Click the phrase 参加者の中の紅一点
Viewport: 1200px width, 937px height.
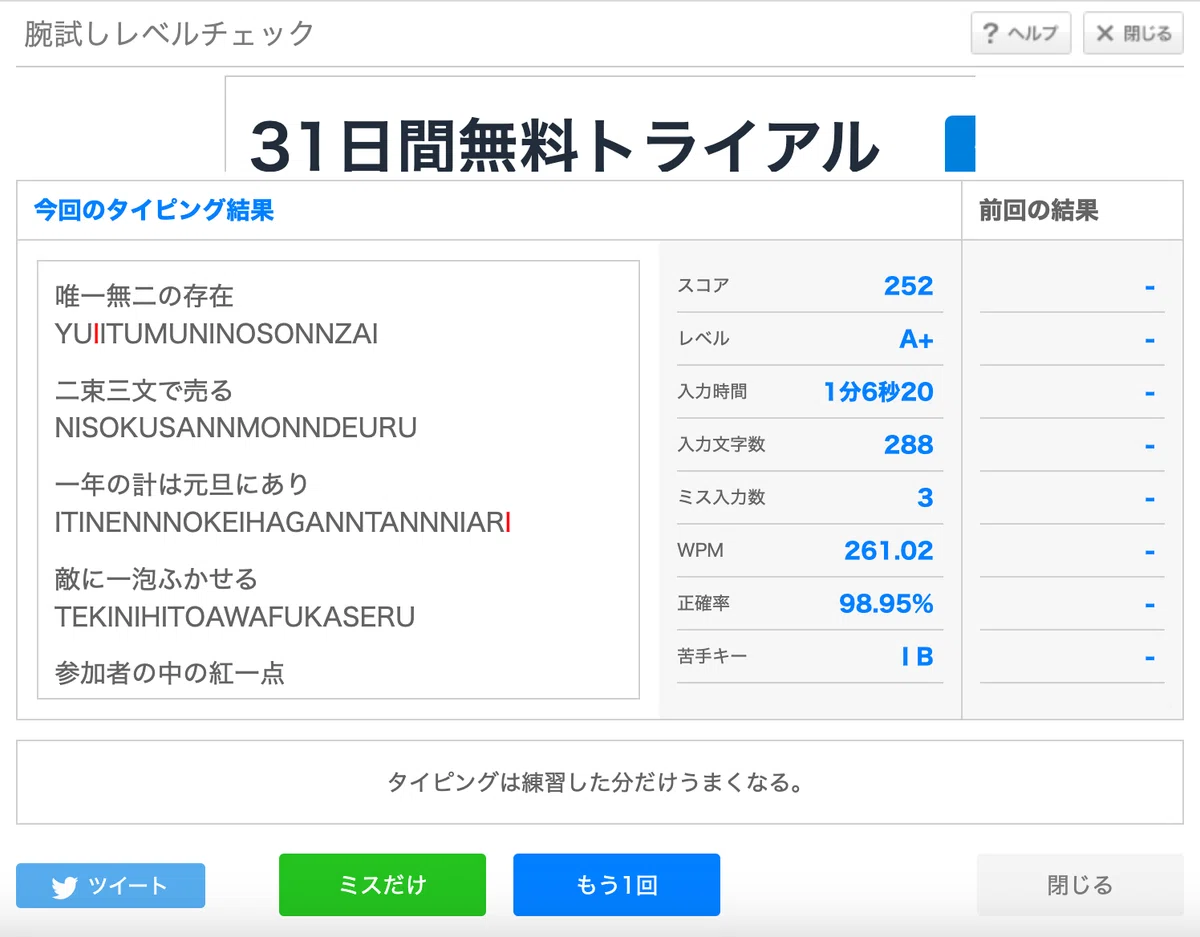pos(170,672)
